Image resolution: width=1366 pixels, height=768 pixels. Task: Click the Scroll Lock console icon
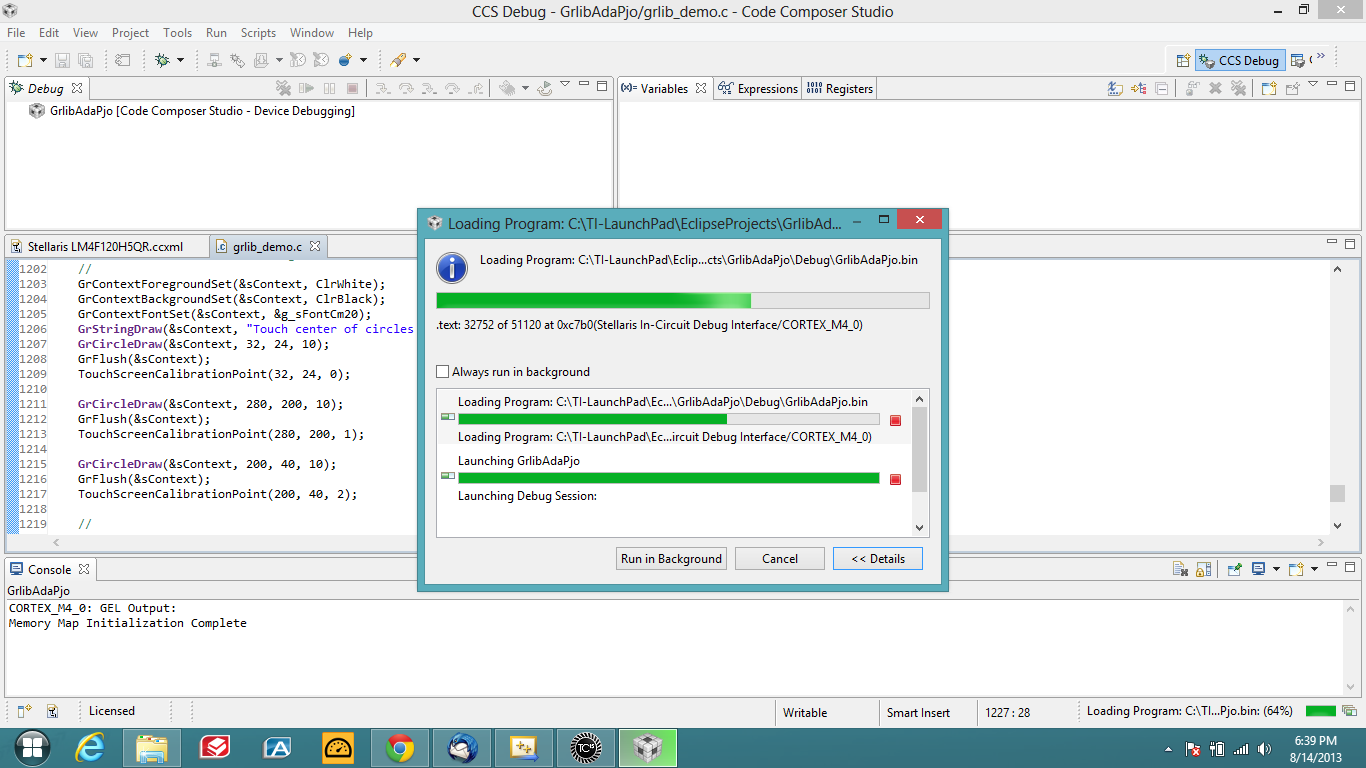pyautogui.click(x=1204, y=569)
